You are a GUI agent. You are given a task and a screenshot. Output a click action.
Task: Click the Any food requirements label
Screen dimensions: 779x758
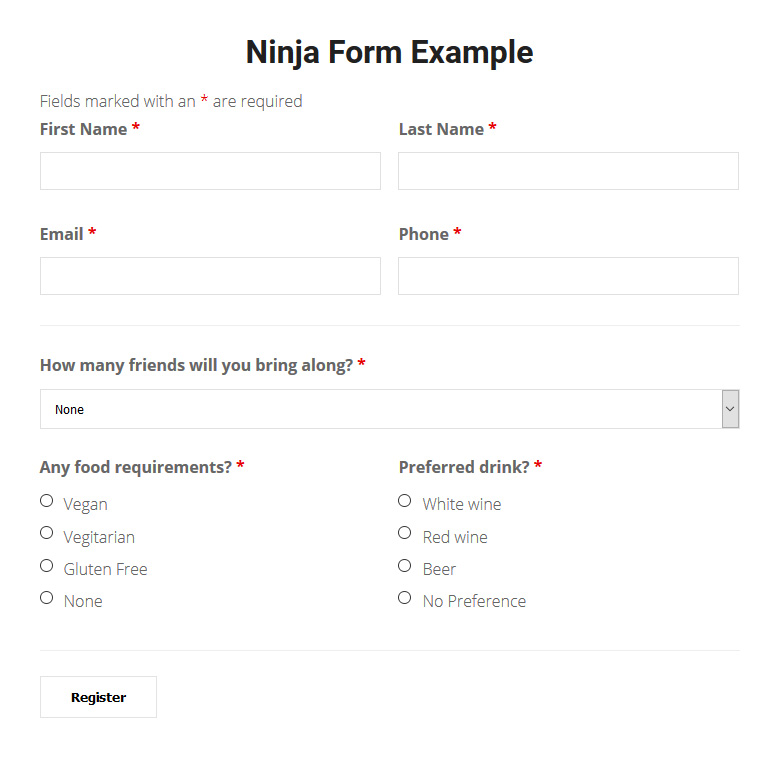coord(135,467)
